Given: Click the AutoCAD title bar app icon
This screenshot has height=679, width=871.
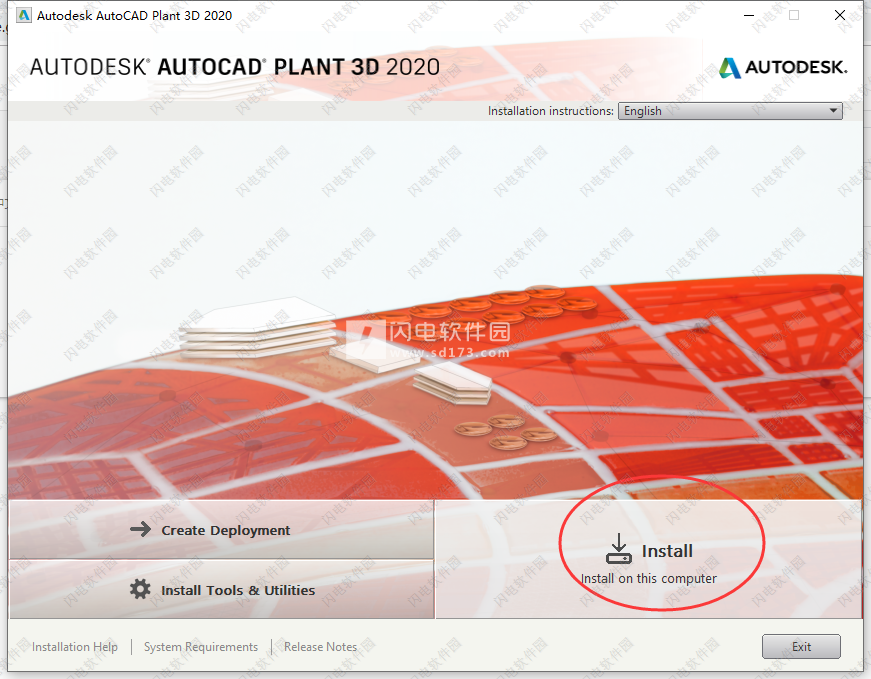Looking at the screenshot, I should (24, 15).
